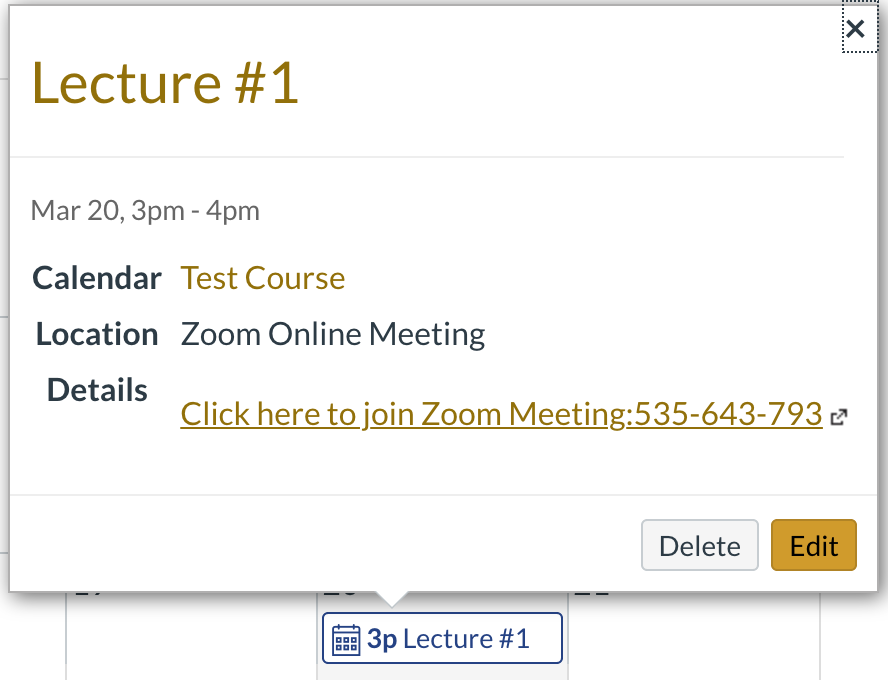
Task: Go to the Test Course calendar link
Action: point(263,278)
